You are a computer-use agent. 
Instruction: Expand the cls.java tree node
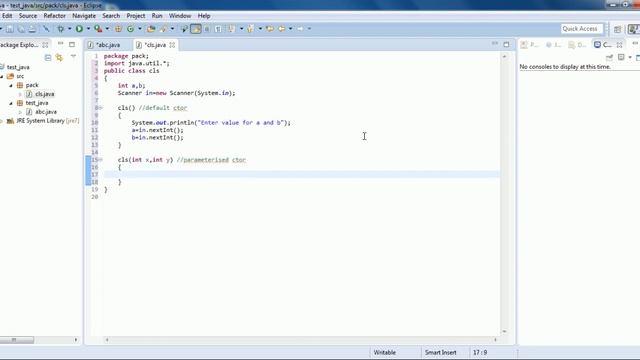[x=20, y=94]
